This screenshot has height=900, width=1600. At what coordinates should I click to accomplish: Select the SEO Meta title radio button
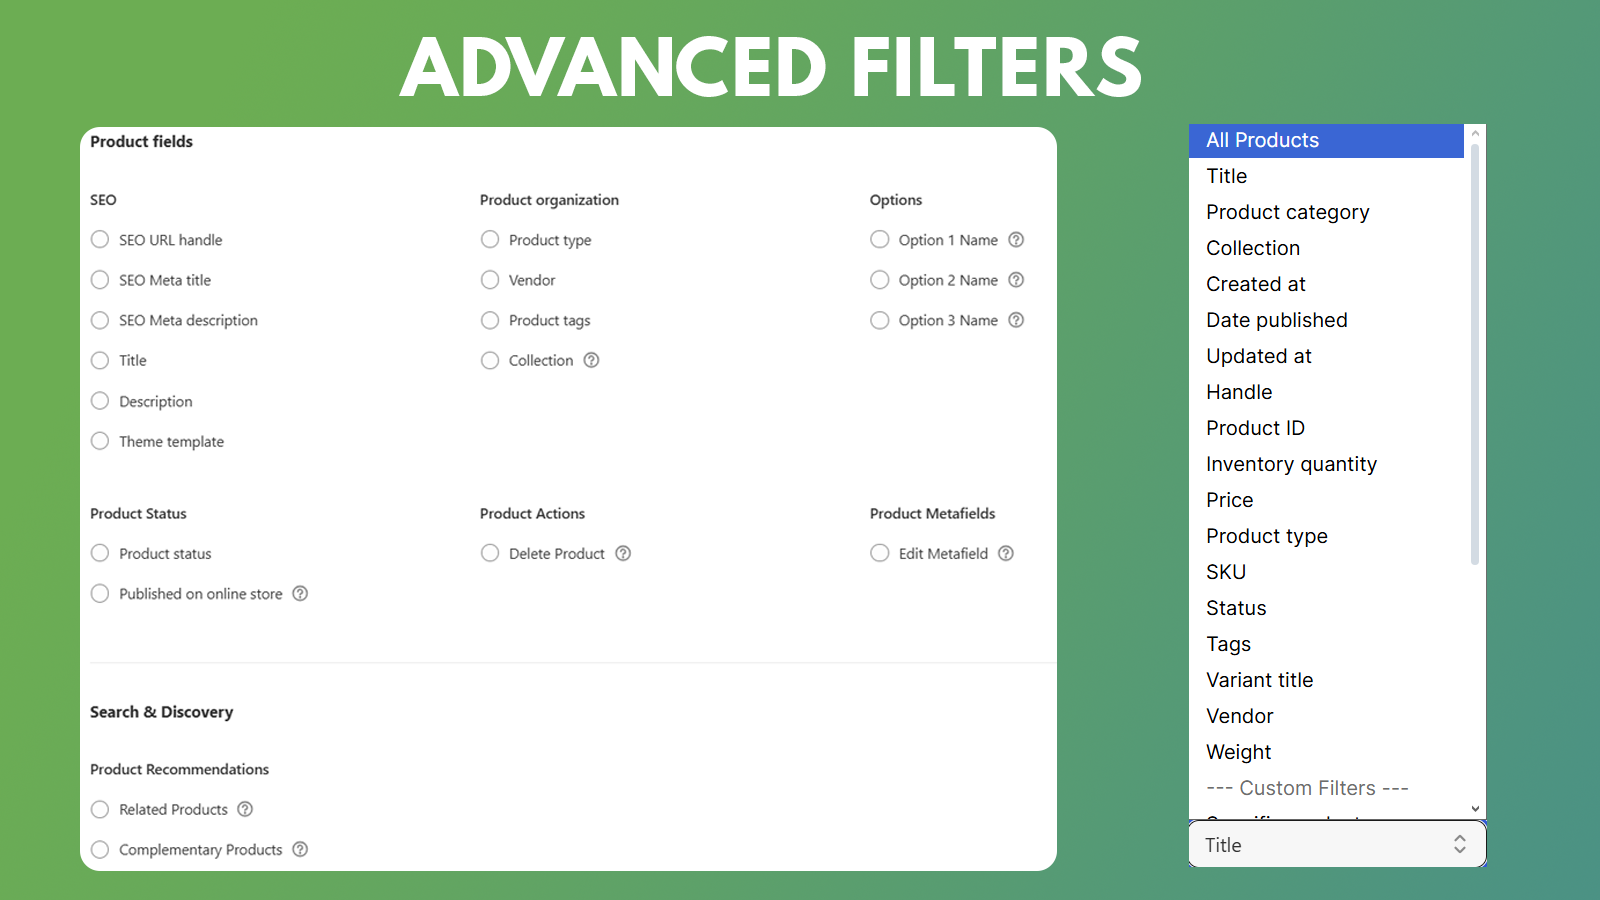[x=100, y=280]
